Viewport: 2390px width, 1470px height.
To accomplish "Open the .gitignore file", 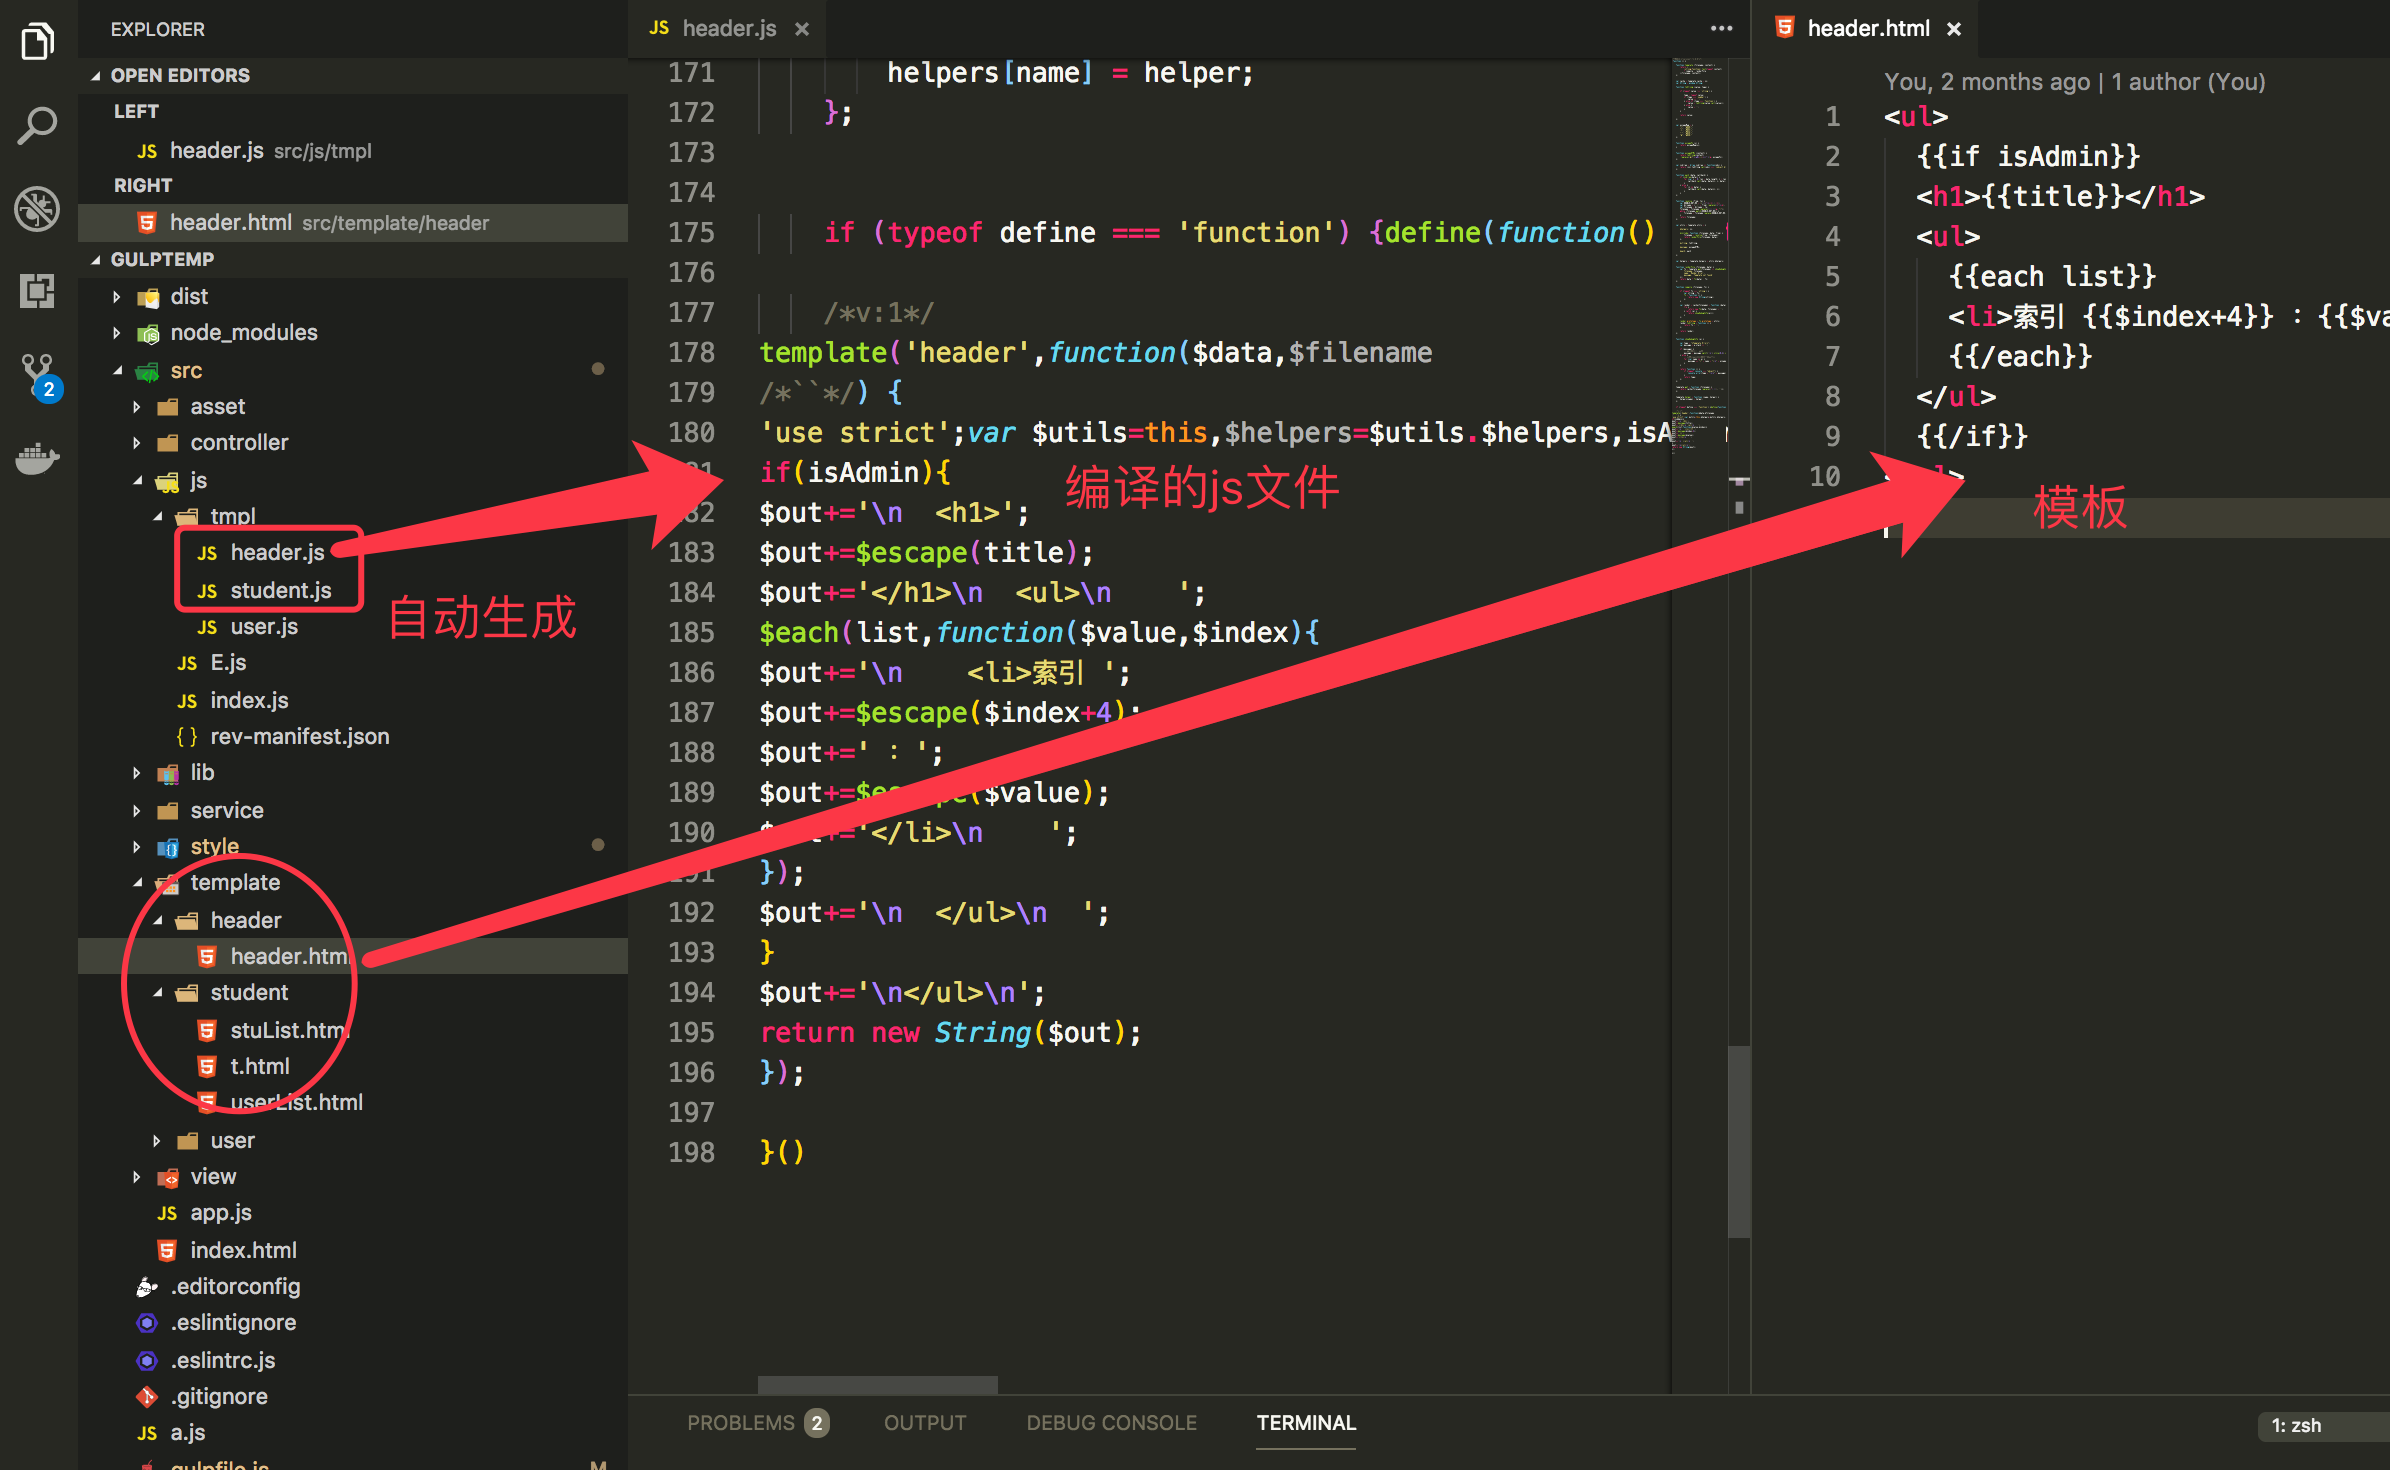I will 353,1396.
